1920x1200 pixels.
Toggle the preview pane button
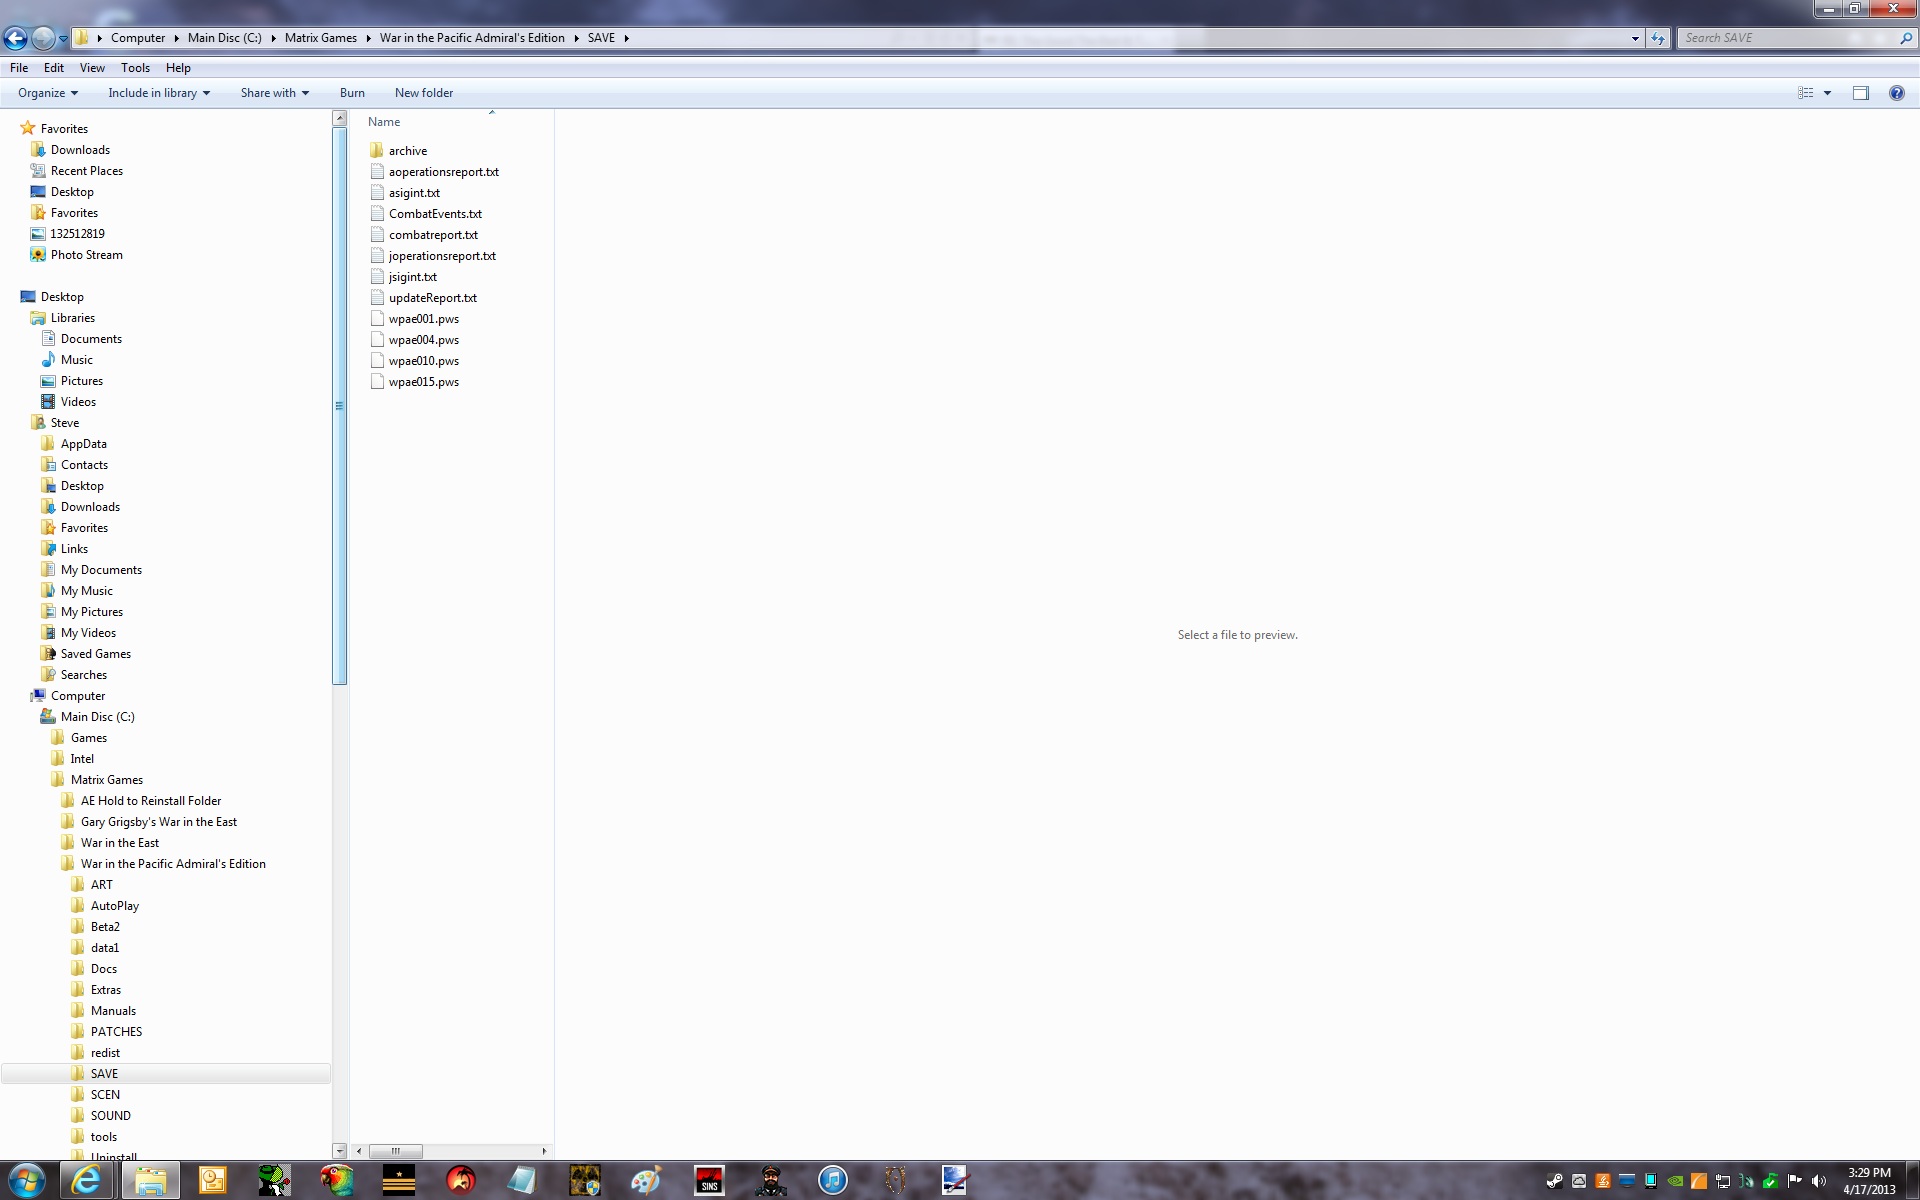pyautogui.click(x=1860, y=93)
